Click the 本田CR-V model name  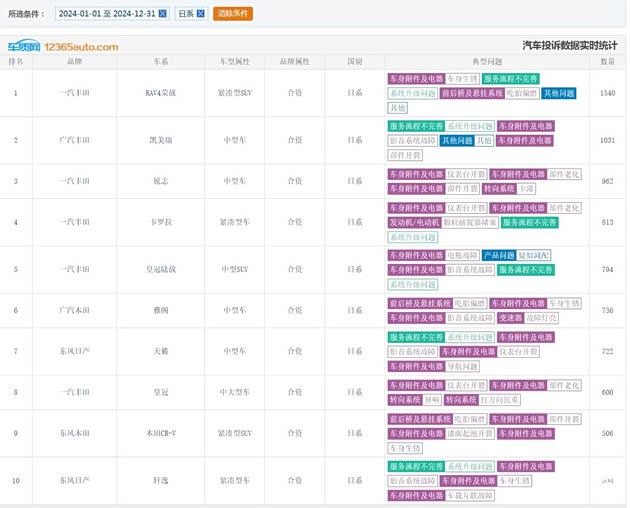point(161,433)
